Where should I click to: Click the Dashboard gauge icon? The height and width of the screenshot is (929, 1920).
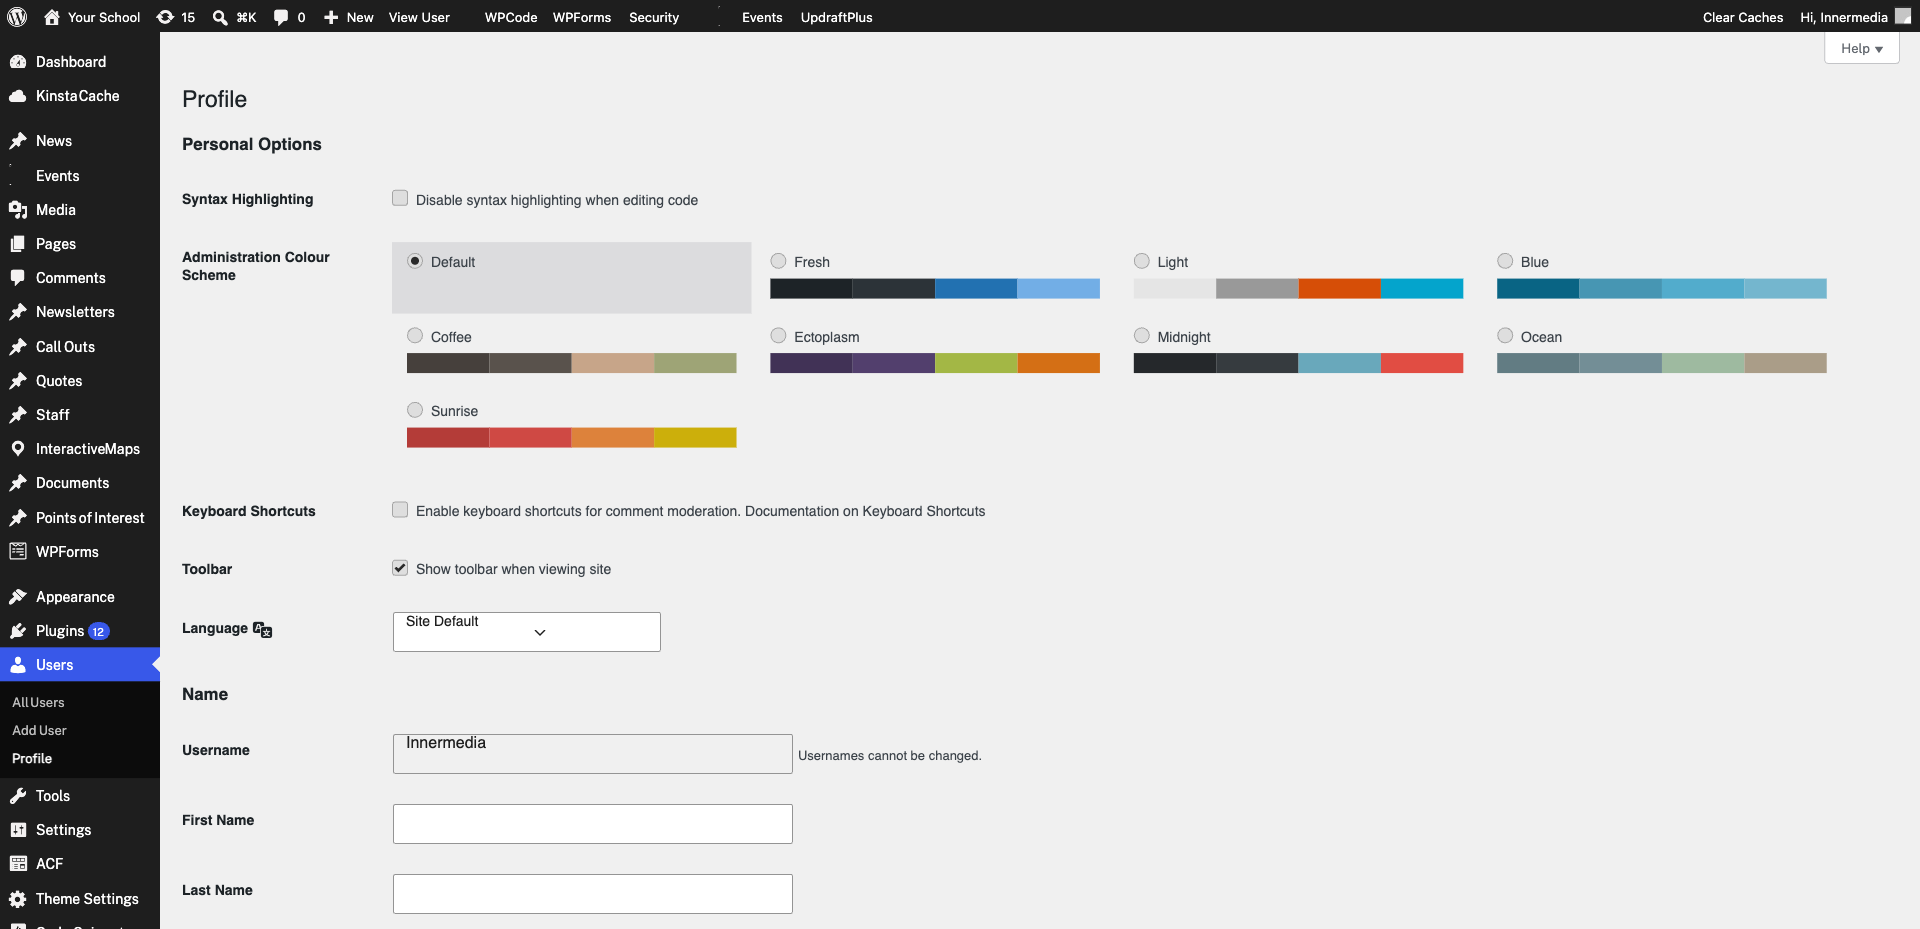(18, 62)
